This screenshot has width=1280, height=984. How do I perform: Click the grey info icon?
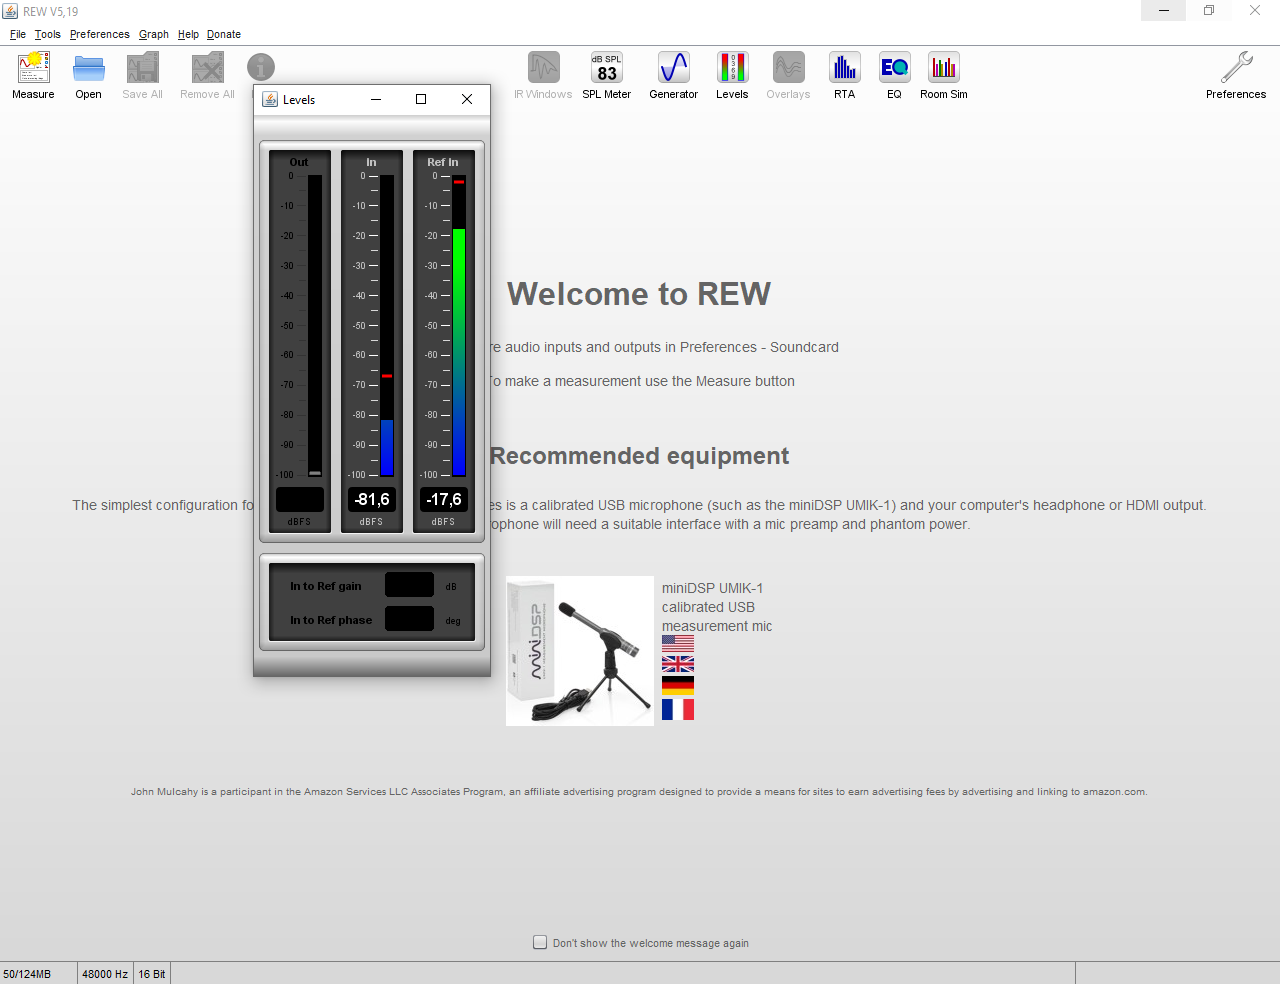[261, 68]
